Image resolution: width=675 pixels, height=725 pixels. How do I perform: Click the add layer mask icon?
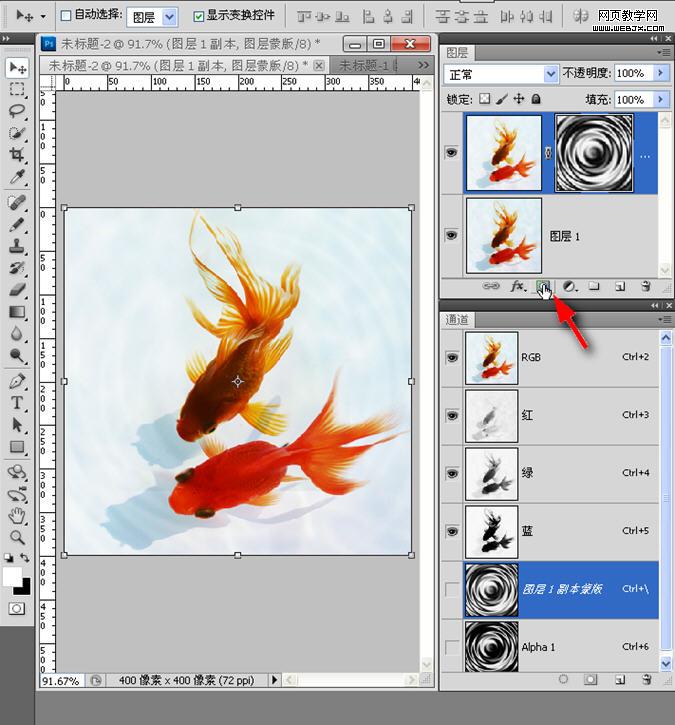543,286
